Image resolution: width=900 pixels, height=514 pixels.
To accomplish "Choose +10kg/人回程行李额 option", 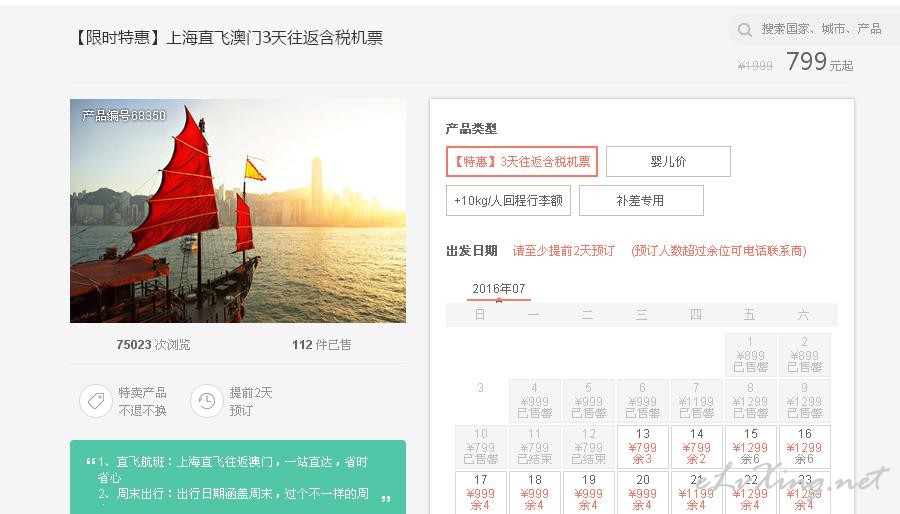I will pyautogui.click(x=508, y=201).
